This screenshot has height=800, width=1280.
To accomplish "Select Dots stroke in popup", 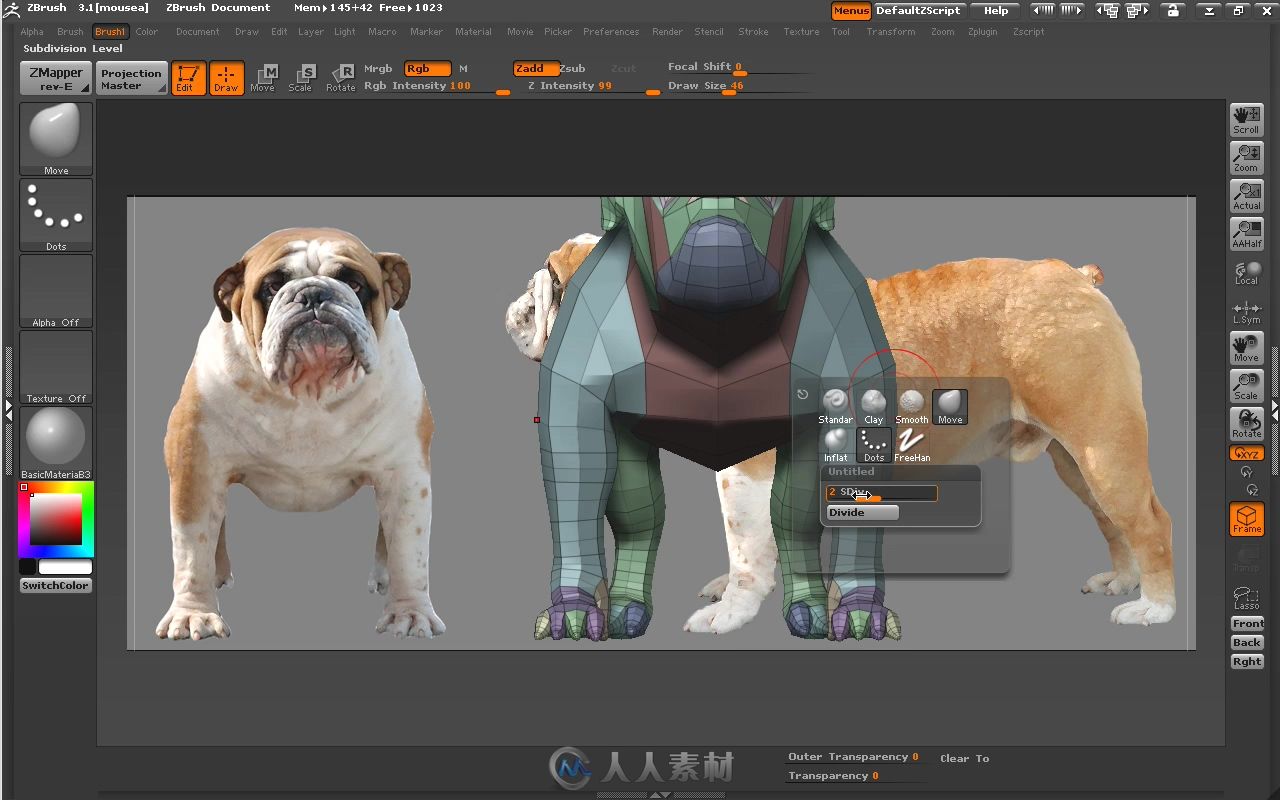I will [x=874, y=445].
